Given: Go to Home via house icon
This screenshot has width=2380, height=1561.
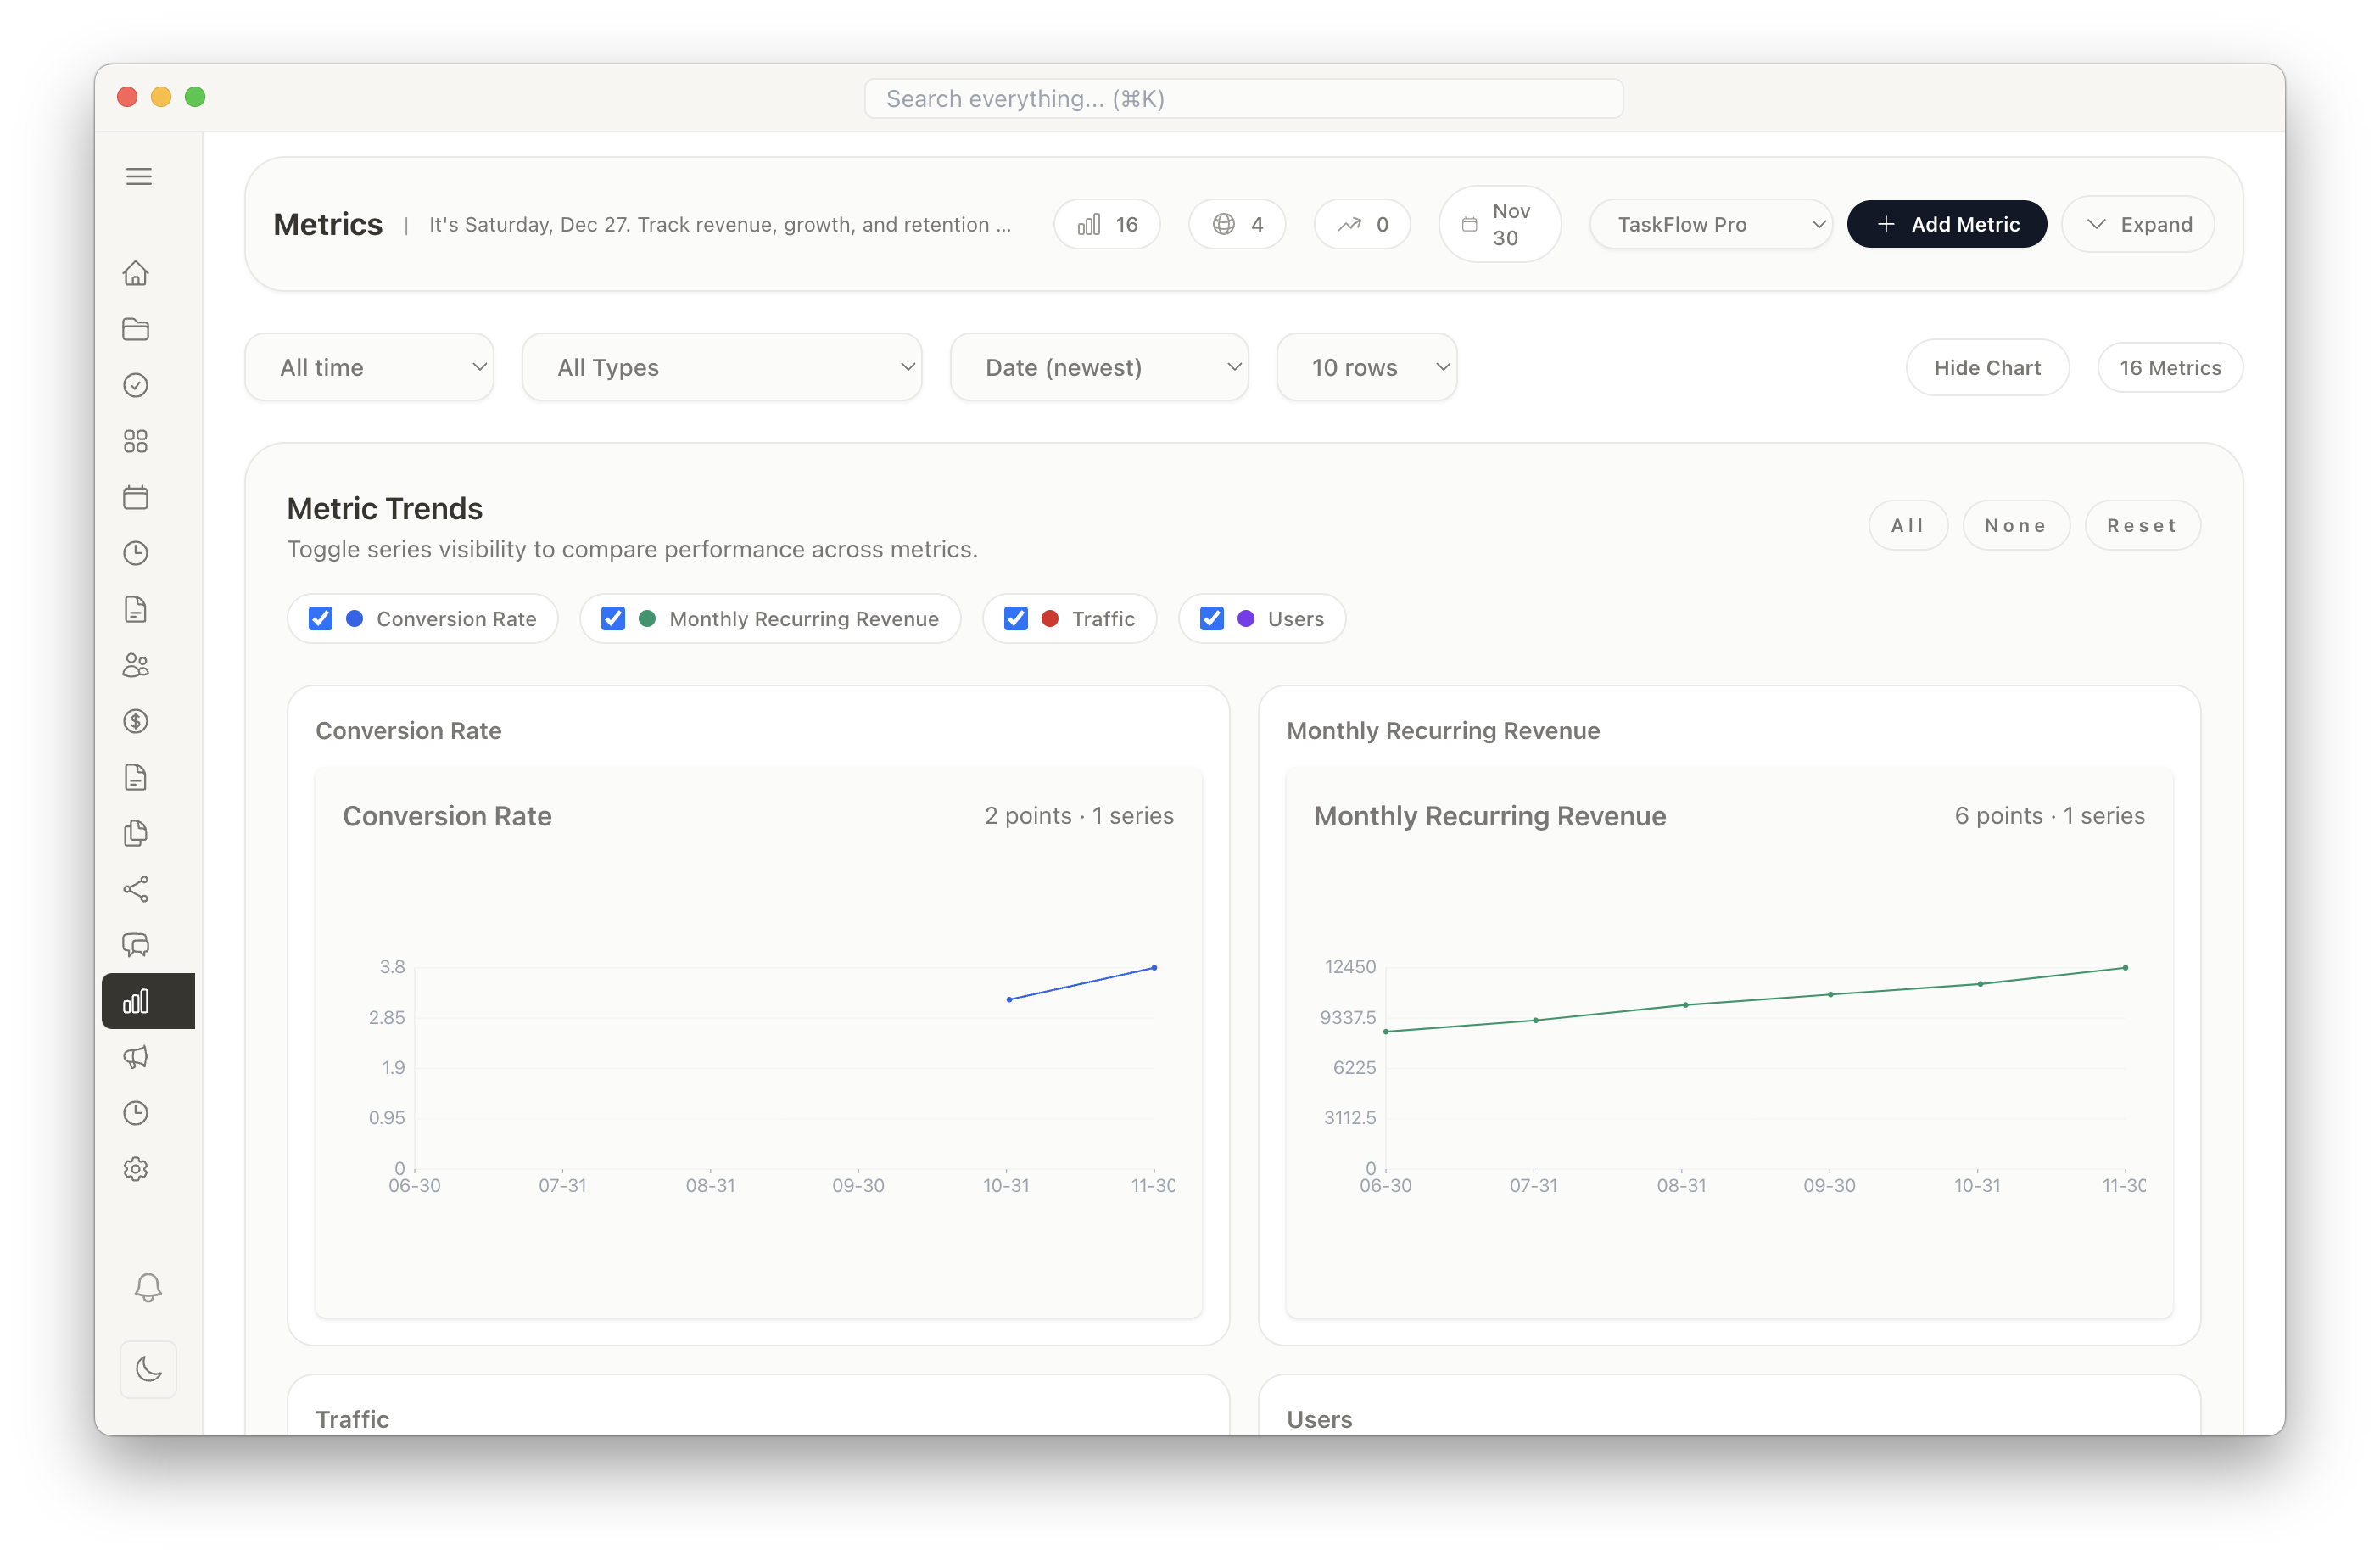Looking at the screenshot, I should [136, 273].
